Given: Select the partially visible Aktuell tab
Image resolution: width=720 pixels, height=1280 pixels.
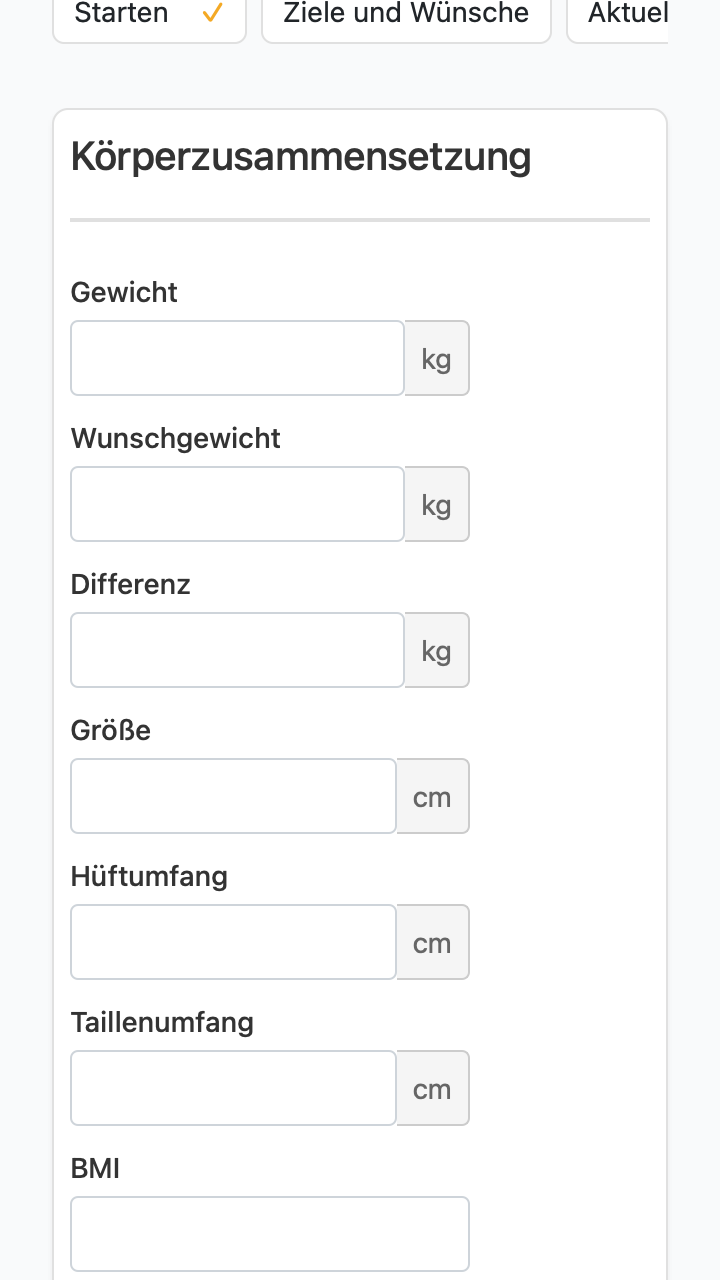Looking at the screenshot, I should click(618, 15).
